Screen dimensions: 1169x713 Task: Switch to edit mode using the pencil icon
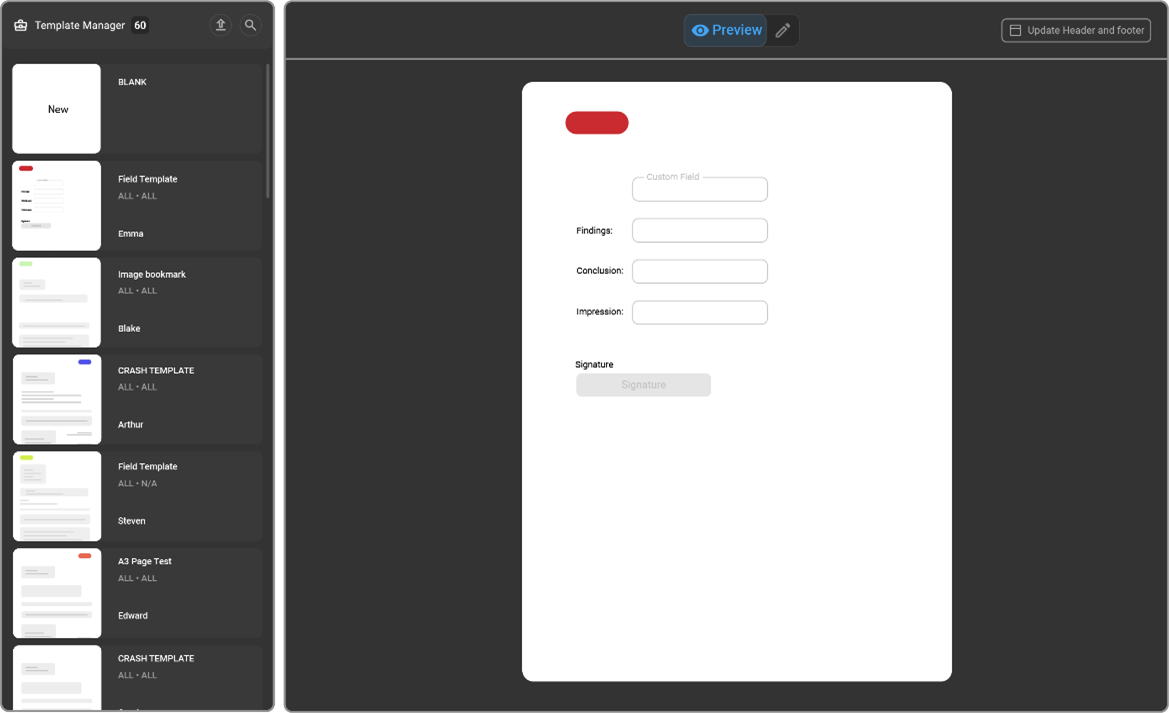(783, 30)
